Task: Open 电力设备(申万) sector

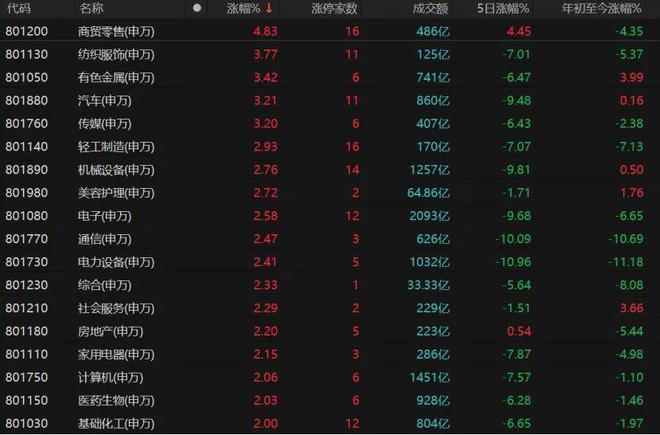Action: [116, 262]
